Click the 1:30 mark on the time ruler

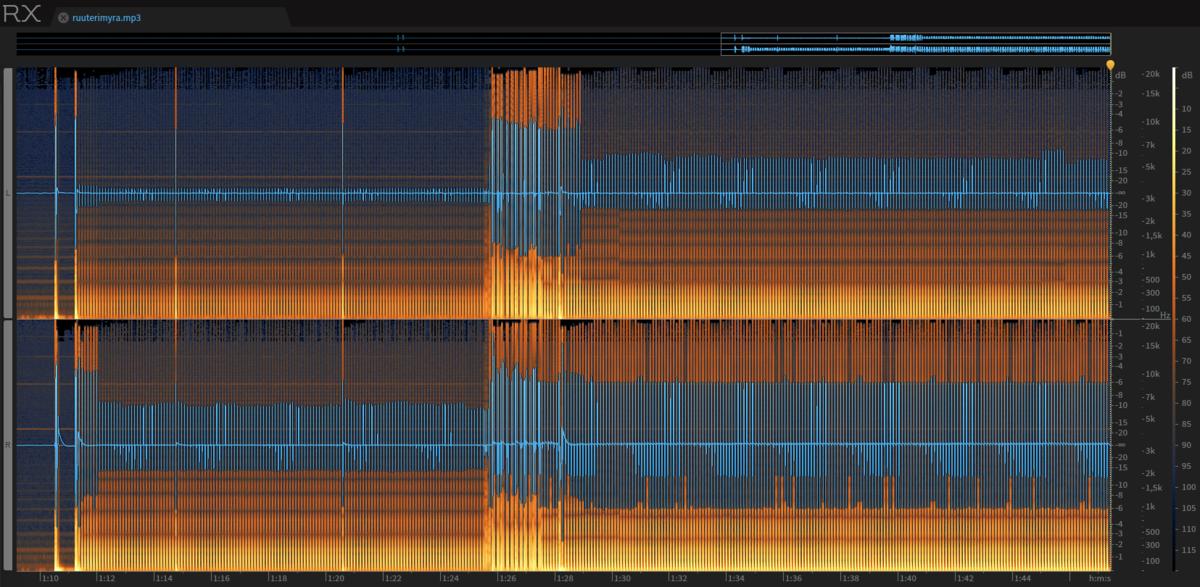622,578
